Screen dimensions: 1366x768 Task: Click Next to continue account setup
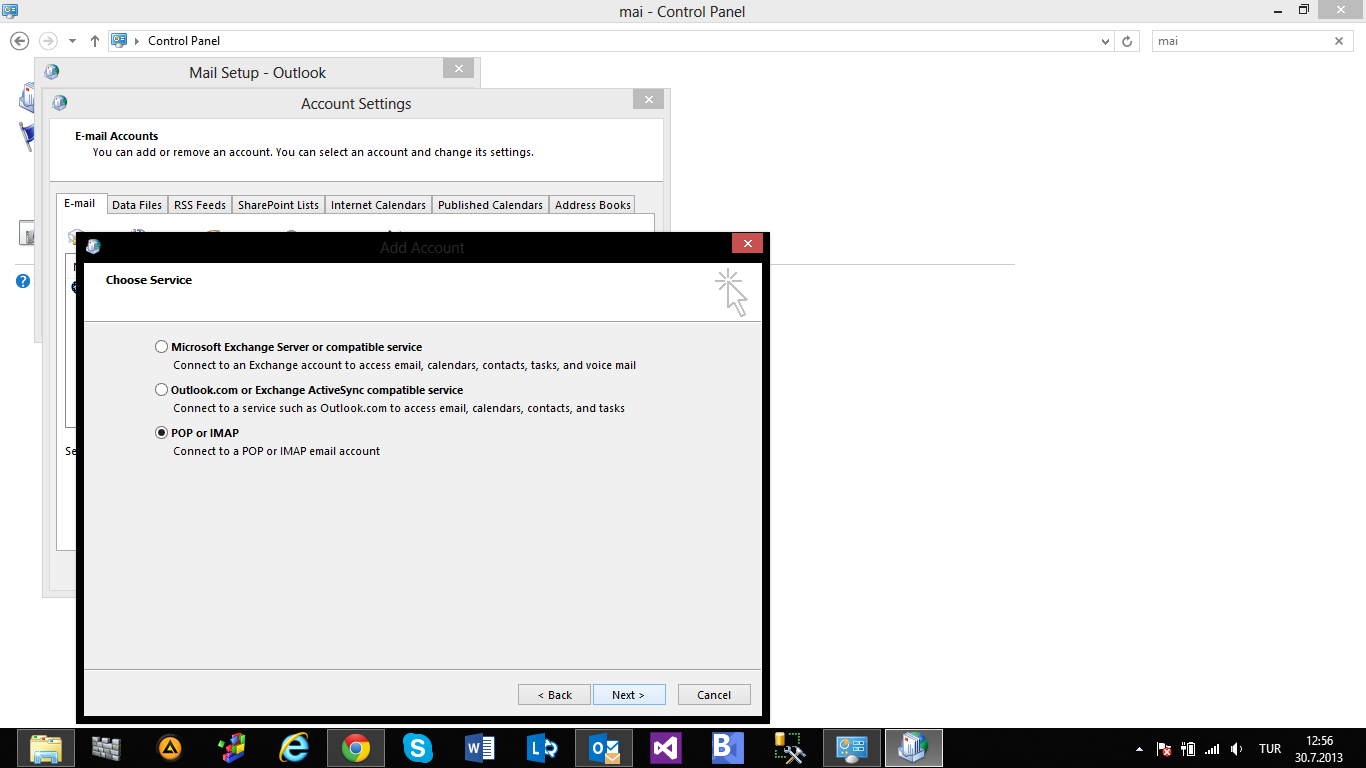click(629, 695)
